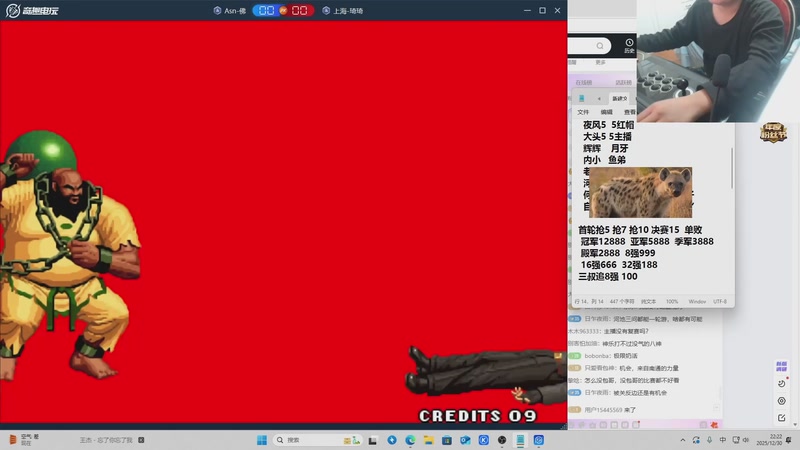Switch to the 活跃榜 tab
800x450 pixels.
tap(623, 82)
